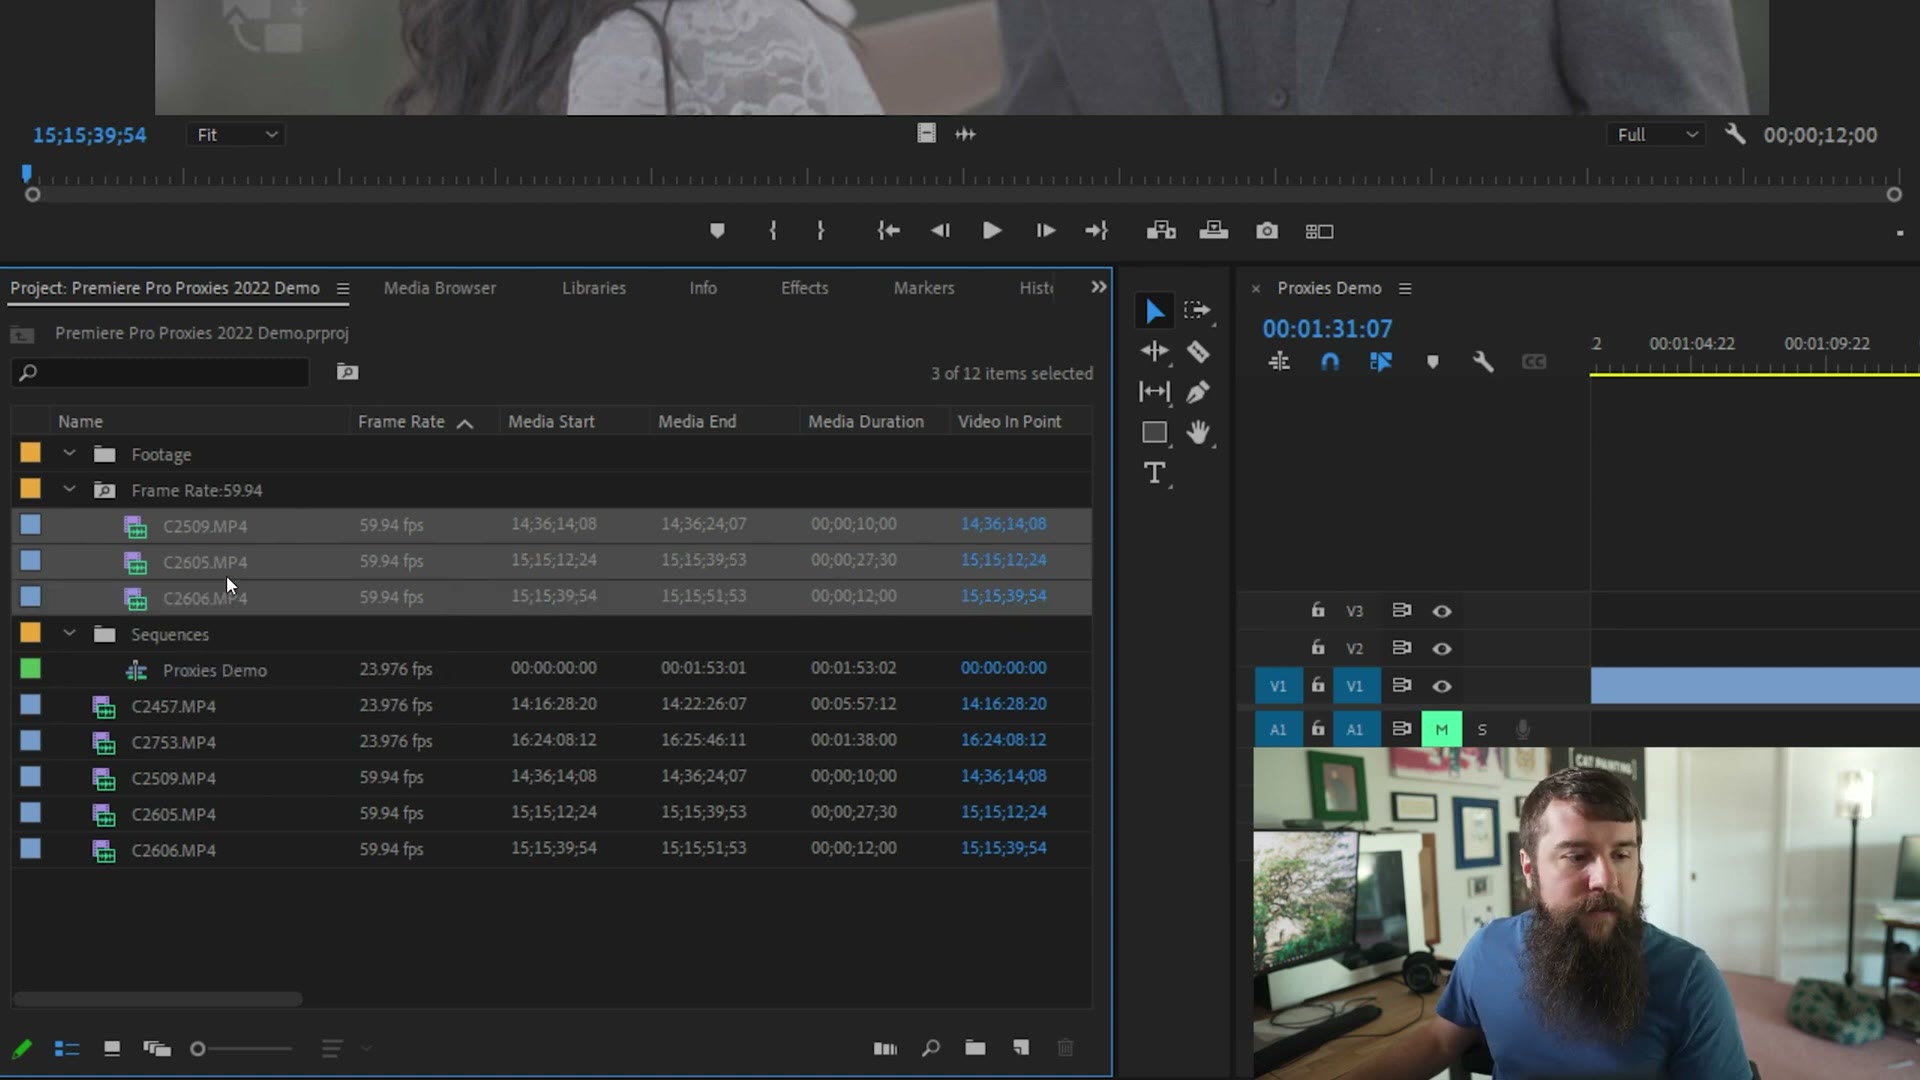Viewport: 1920px width, 1080px height.
Task: Step forward one frame
Action: pos(1045,231)
